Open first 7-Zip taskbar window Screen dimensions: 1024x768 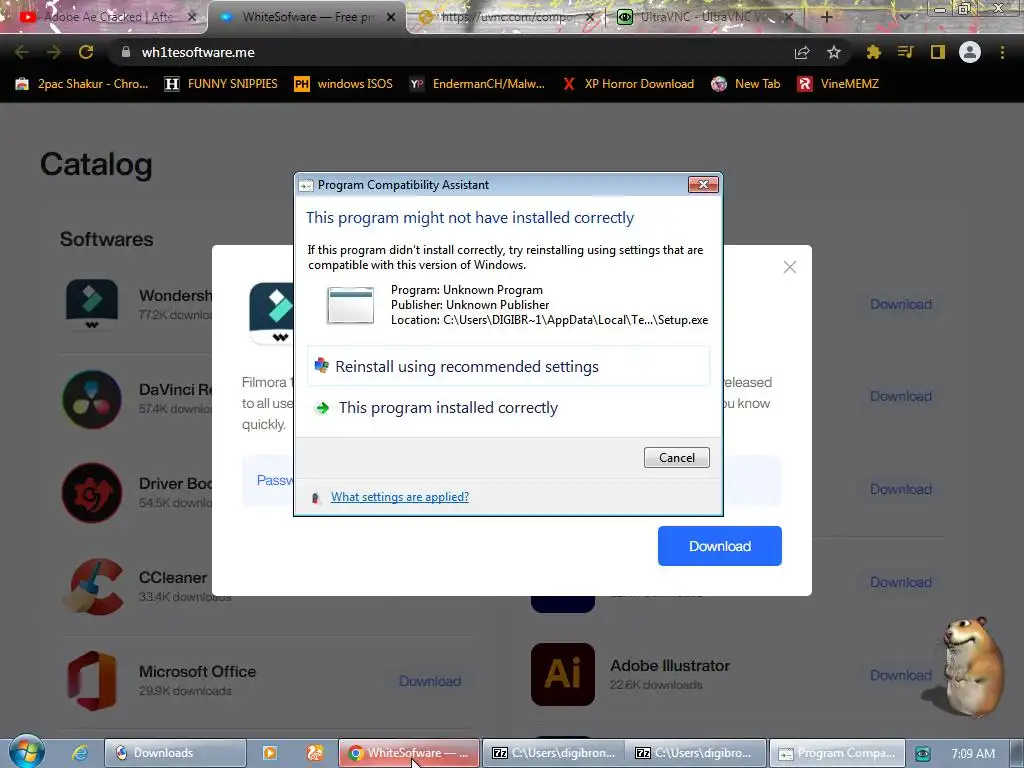click(553, 753)
